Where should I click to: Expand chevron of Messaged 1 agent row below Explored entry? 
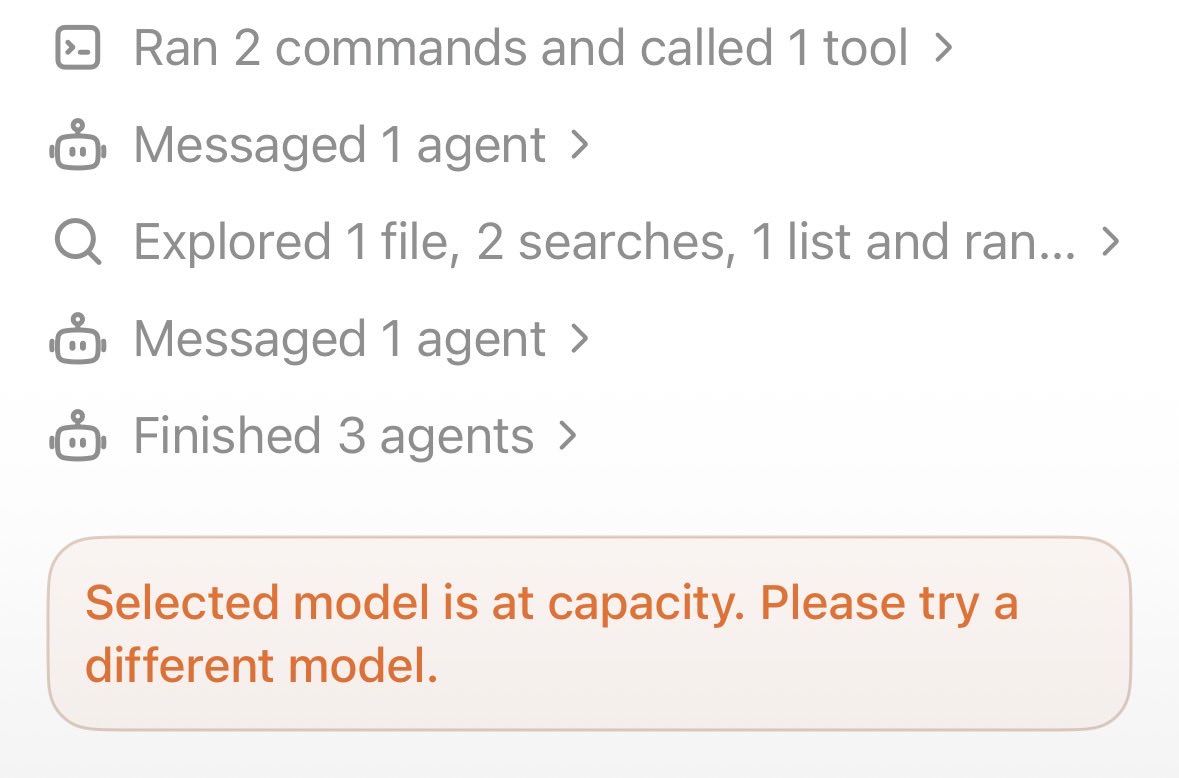(579, 339)
